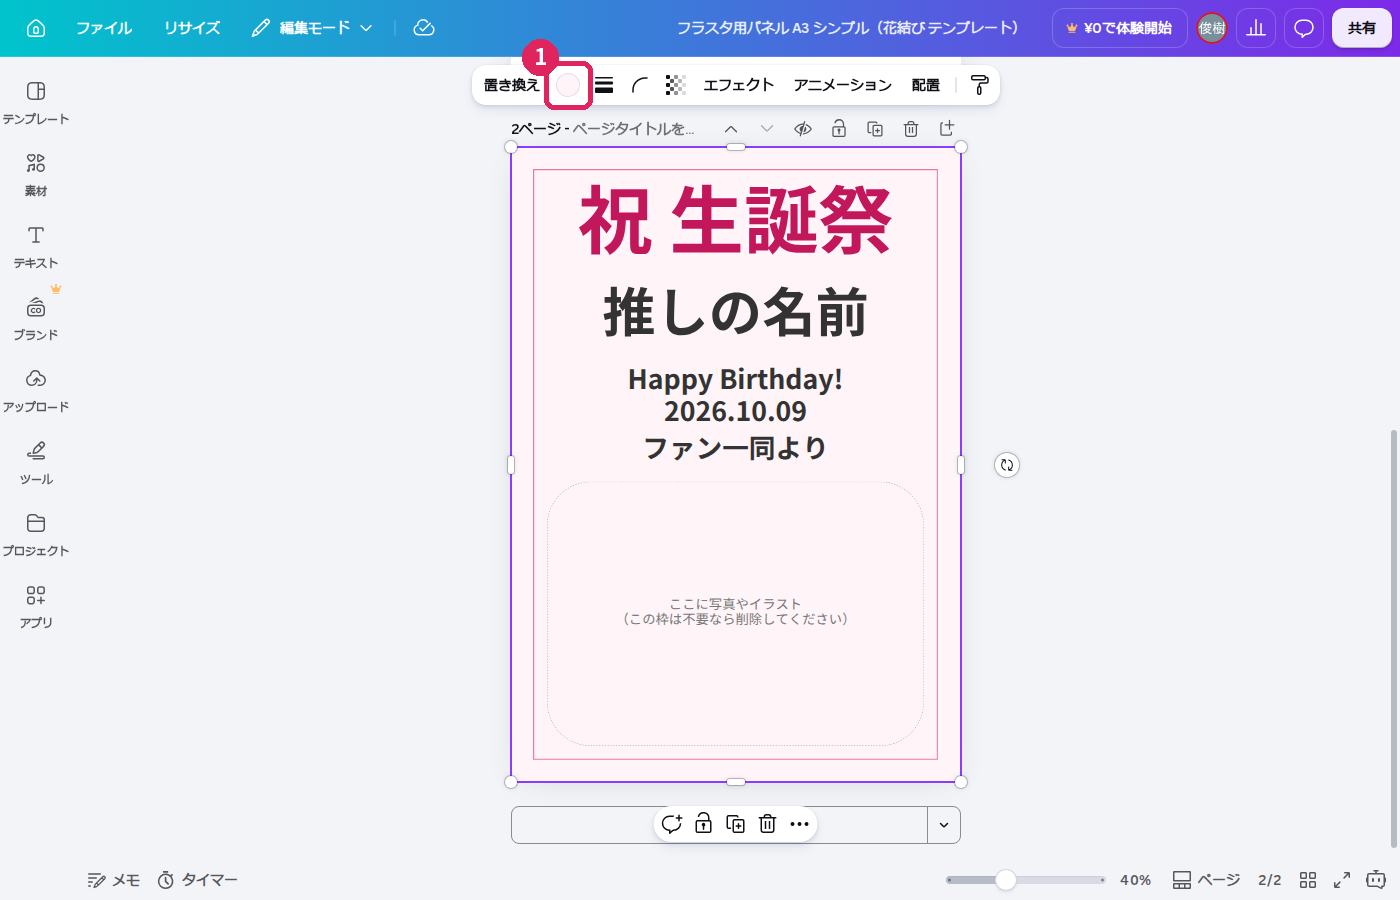The image size is (1400, 900).
Task: Open the テンプレート panel
Action: tap(36, 103)
